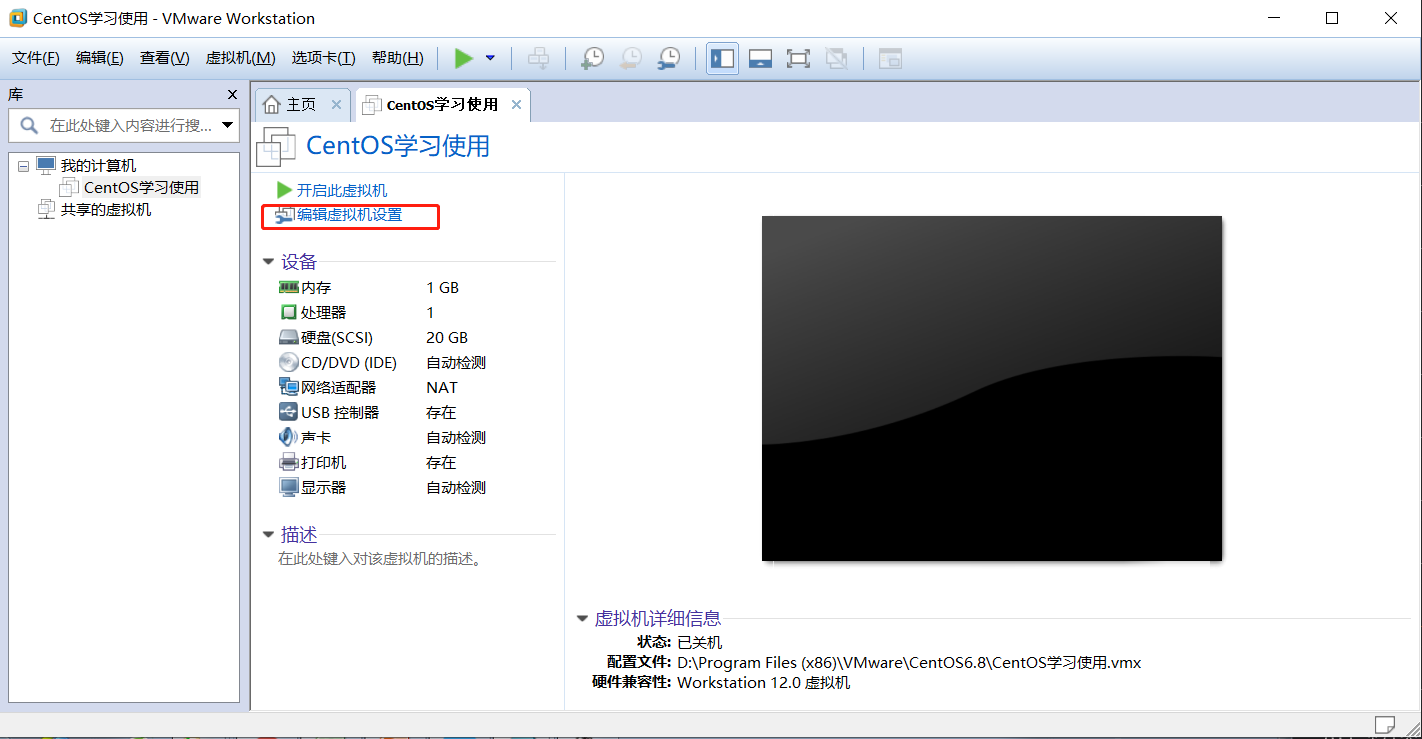Take a snapshot using the toolbar icon
This screenshot has height=739, width=1422.
pyautogui.click(x=593, y=58)
